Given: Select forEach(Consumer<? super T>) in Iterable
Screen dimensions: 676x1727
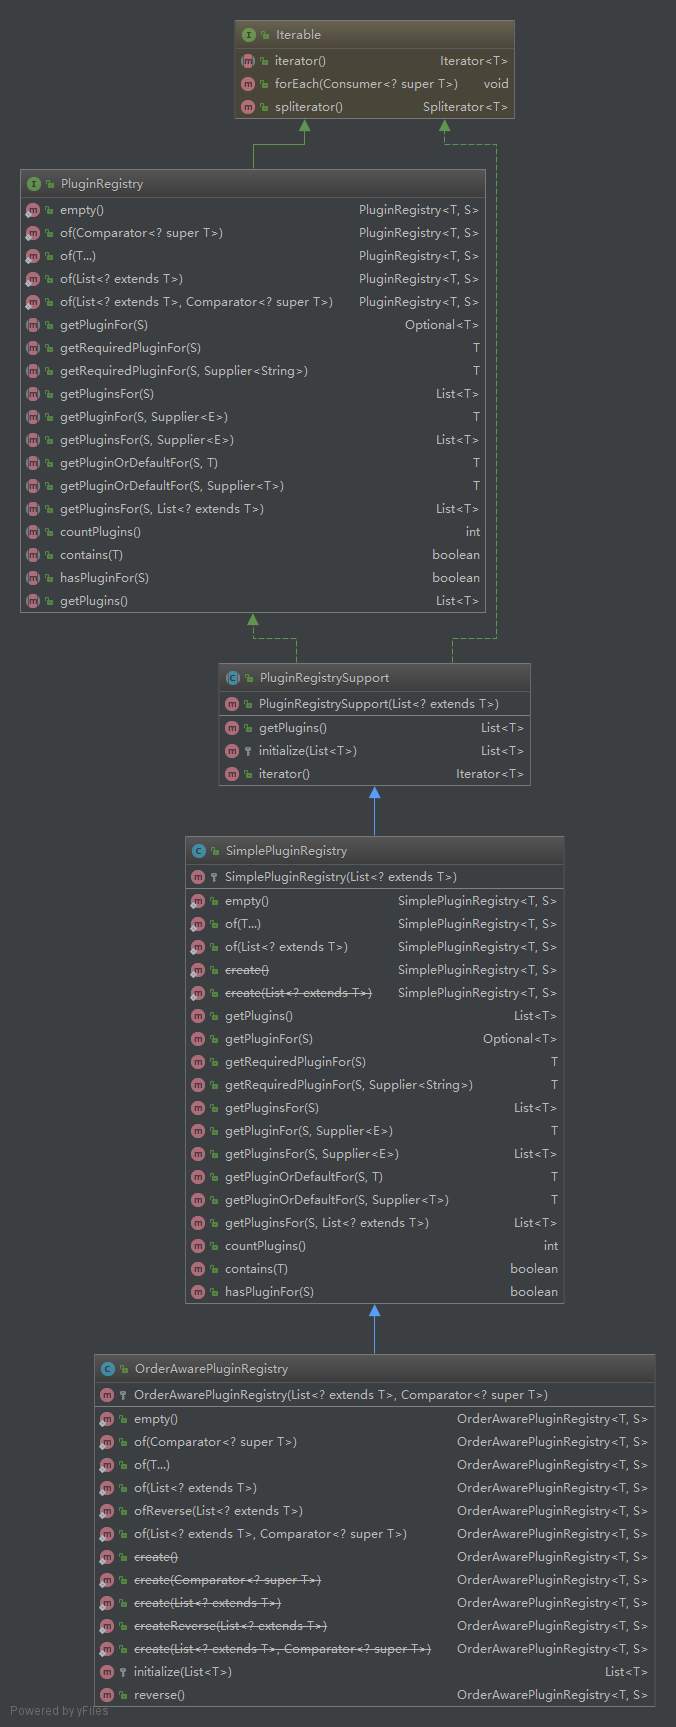Looking at the screenshot, I should [x=366, y=84].
